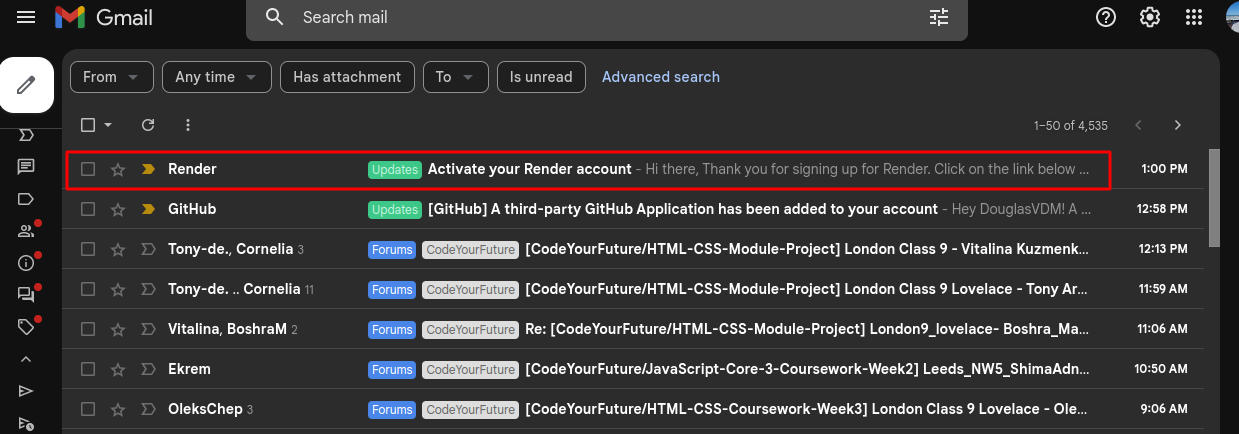Open the To filter dropdown
The width and height of the screenshot is (1239, 434).
point(455,77)
